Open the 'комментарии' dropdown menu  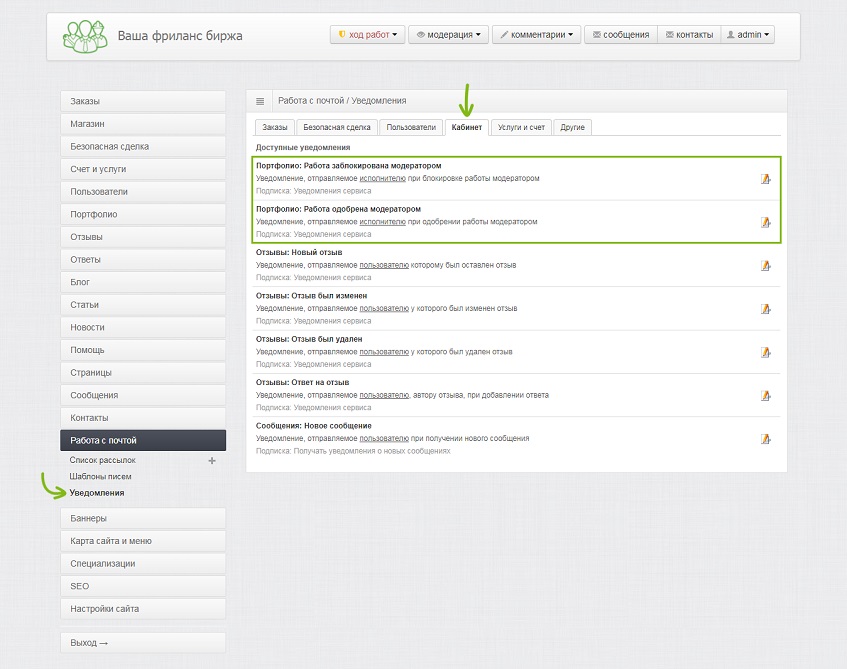pos(536,35)
